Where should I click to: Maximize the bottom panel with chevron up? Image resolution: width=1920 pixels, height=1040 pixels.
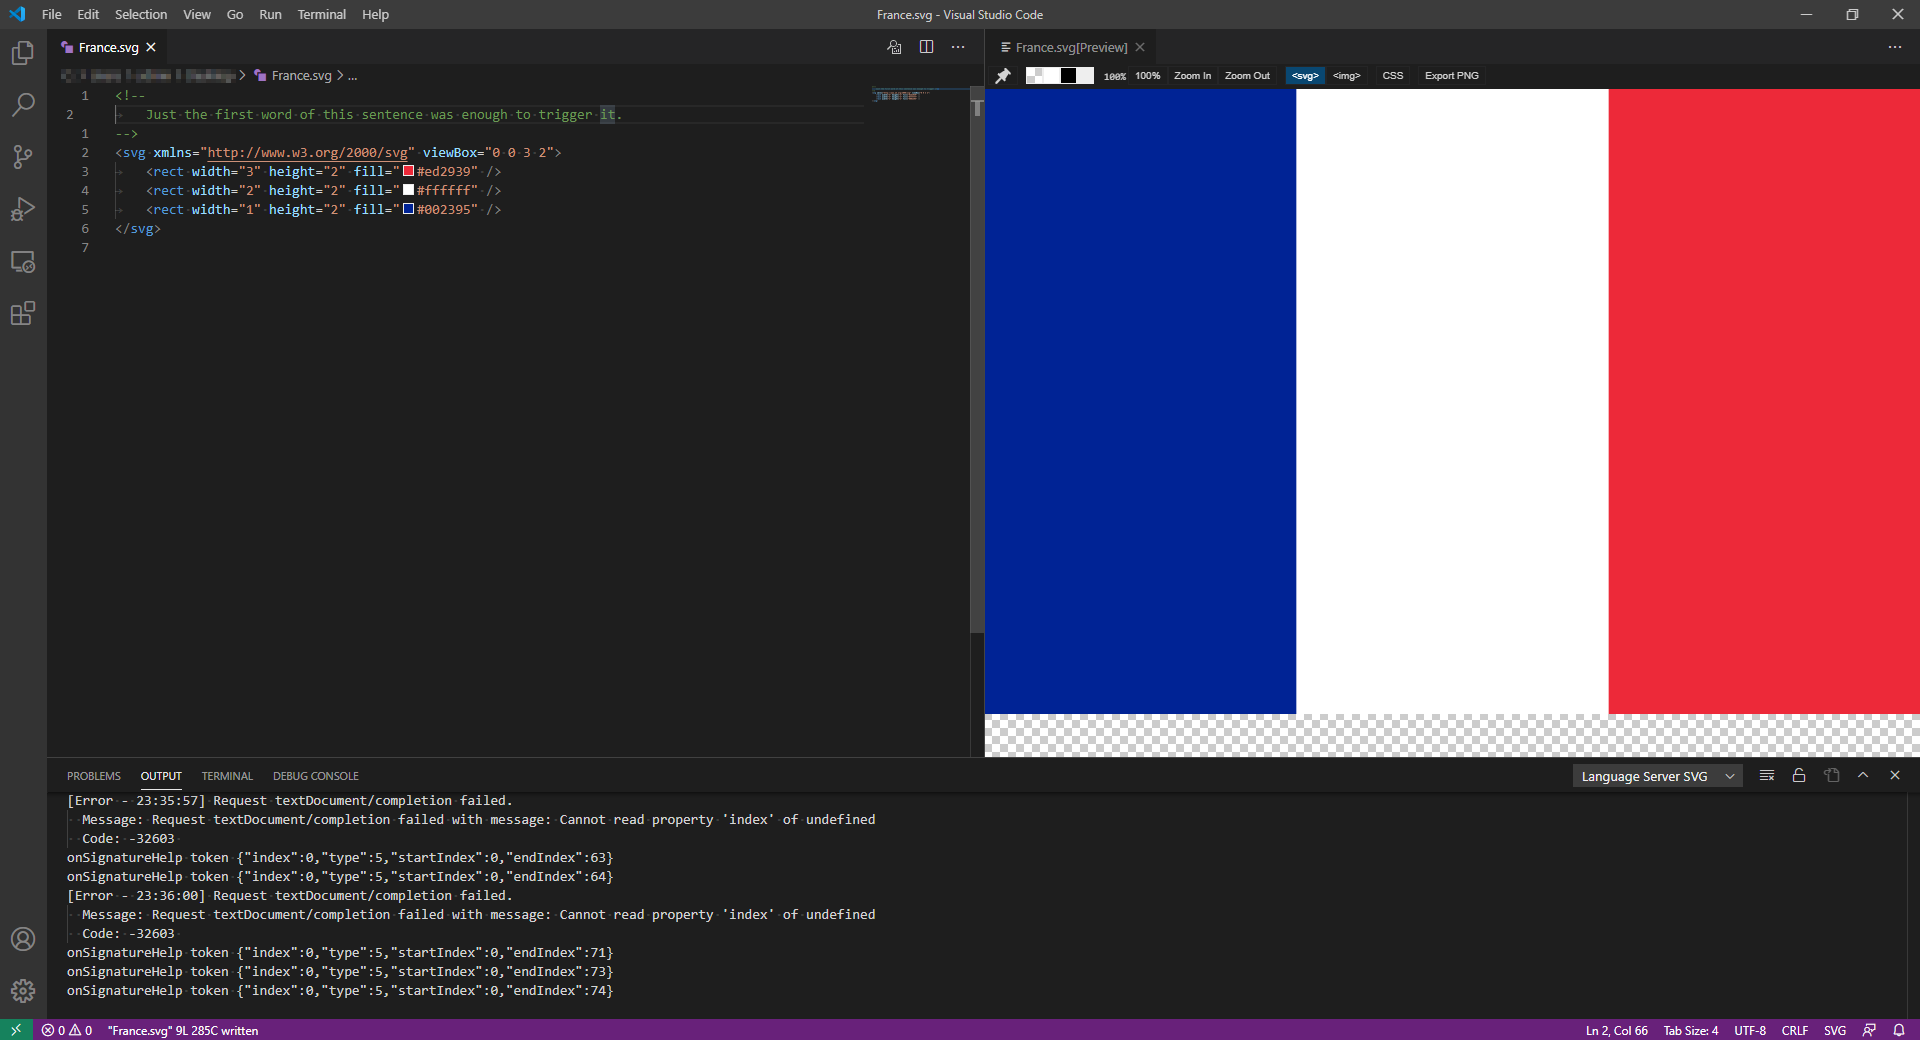pyautogui.click(x=1863, y=776)
